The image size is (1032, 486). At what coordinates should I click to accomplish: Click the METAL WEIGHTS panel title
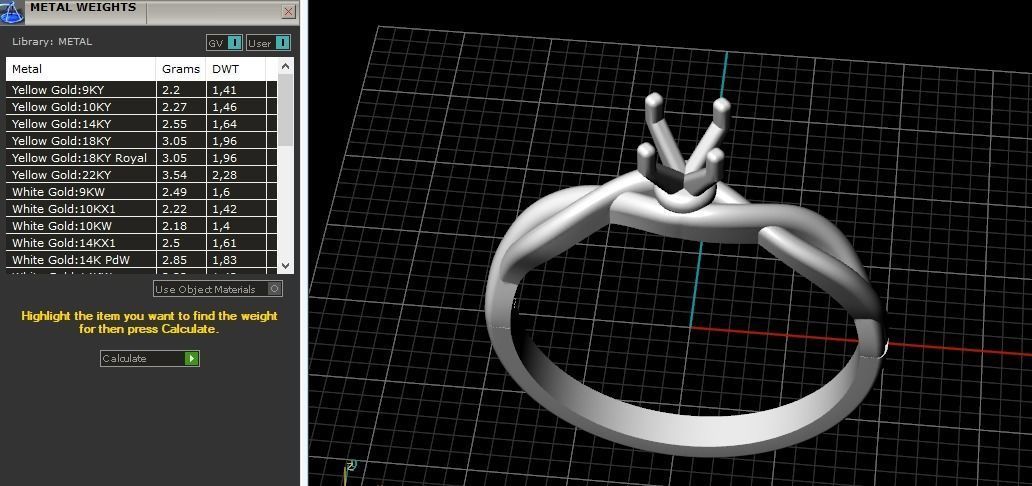click(x=84, y=8)
